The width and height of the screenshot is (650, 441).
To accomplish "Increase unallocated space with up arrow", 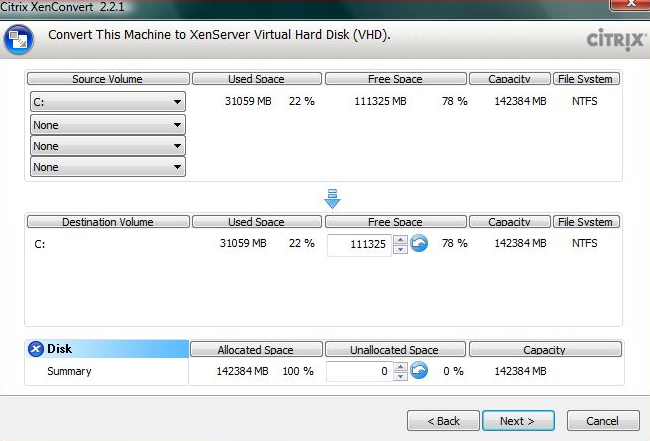I will click(400, 366).
